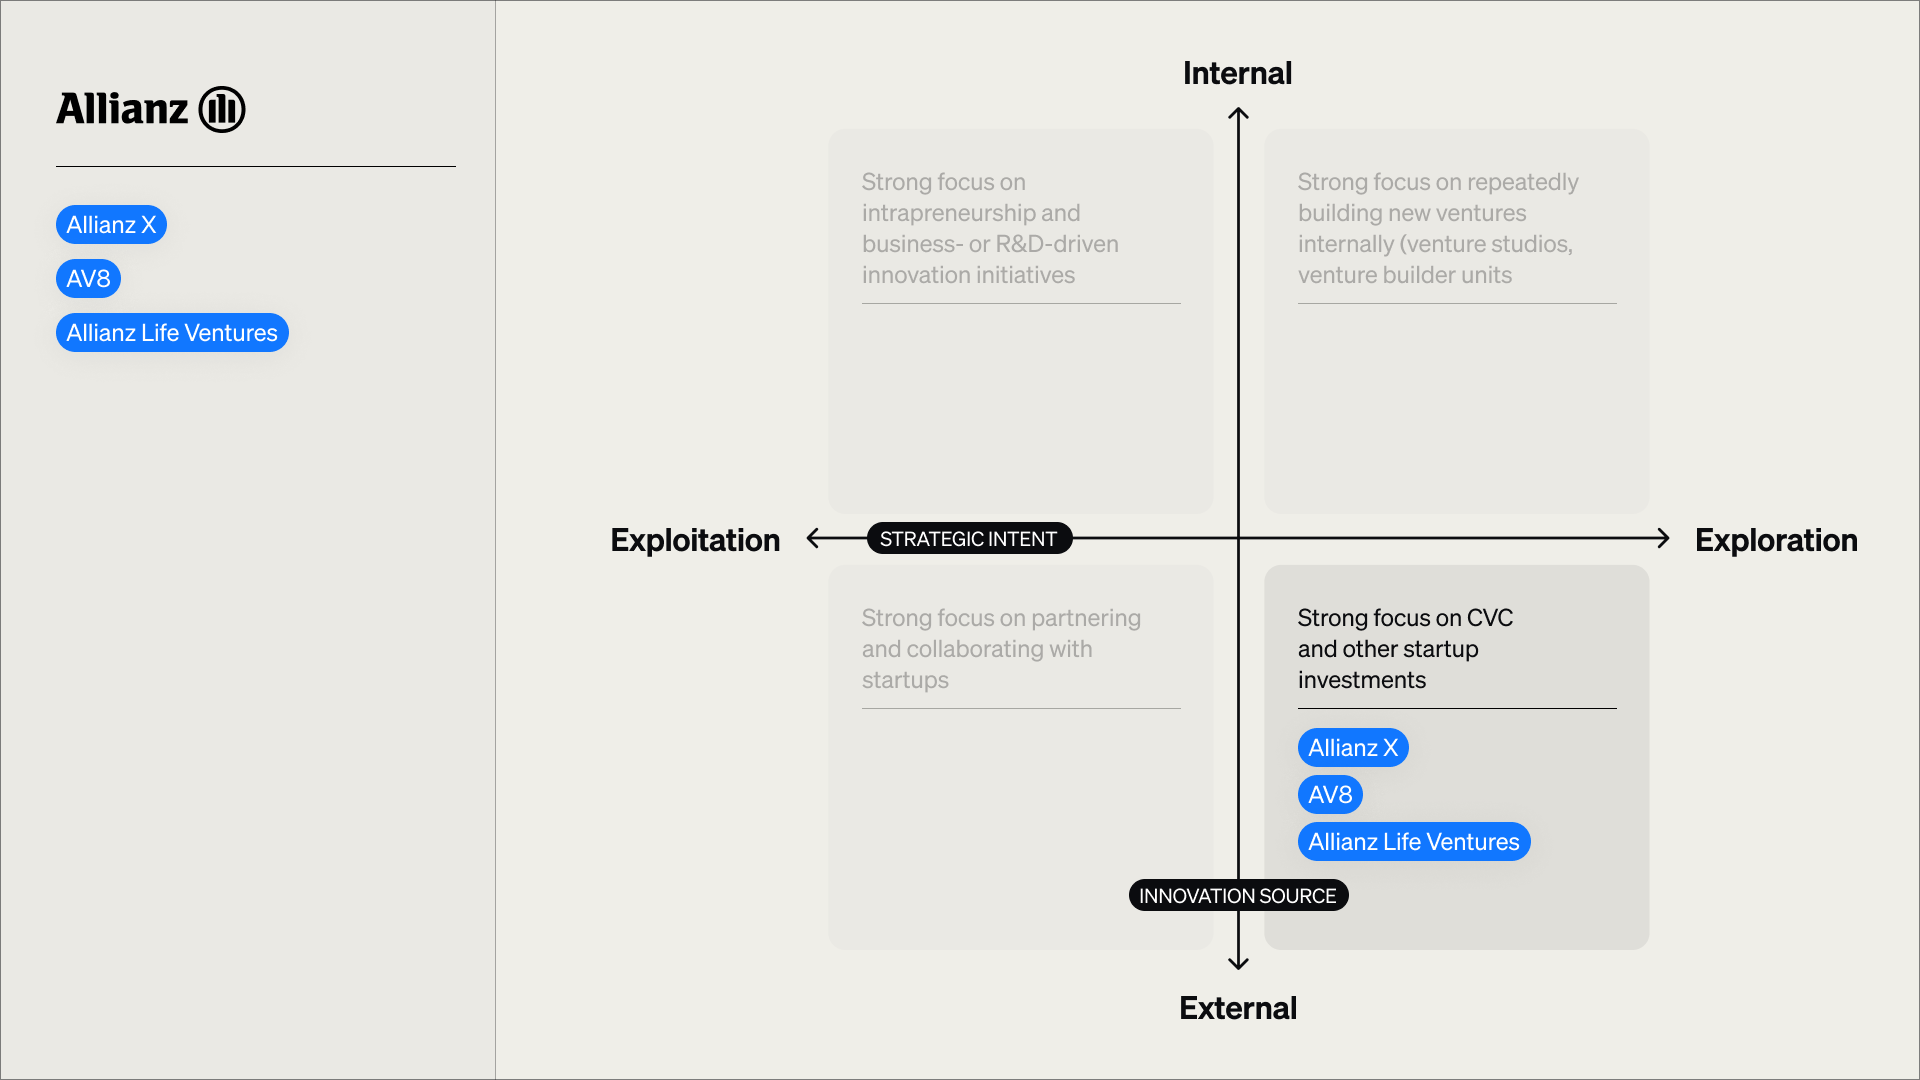This screenshot has width=1920, height=1080.
Task: Select the venture studios quadrant card
Action: [1456, 321]
